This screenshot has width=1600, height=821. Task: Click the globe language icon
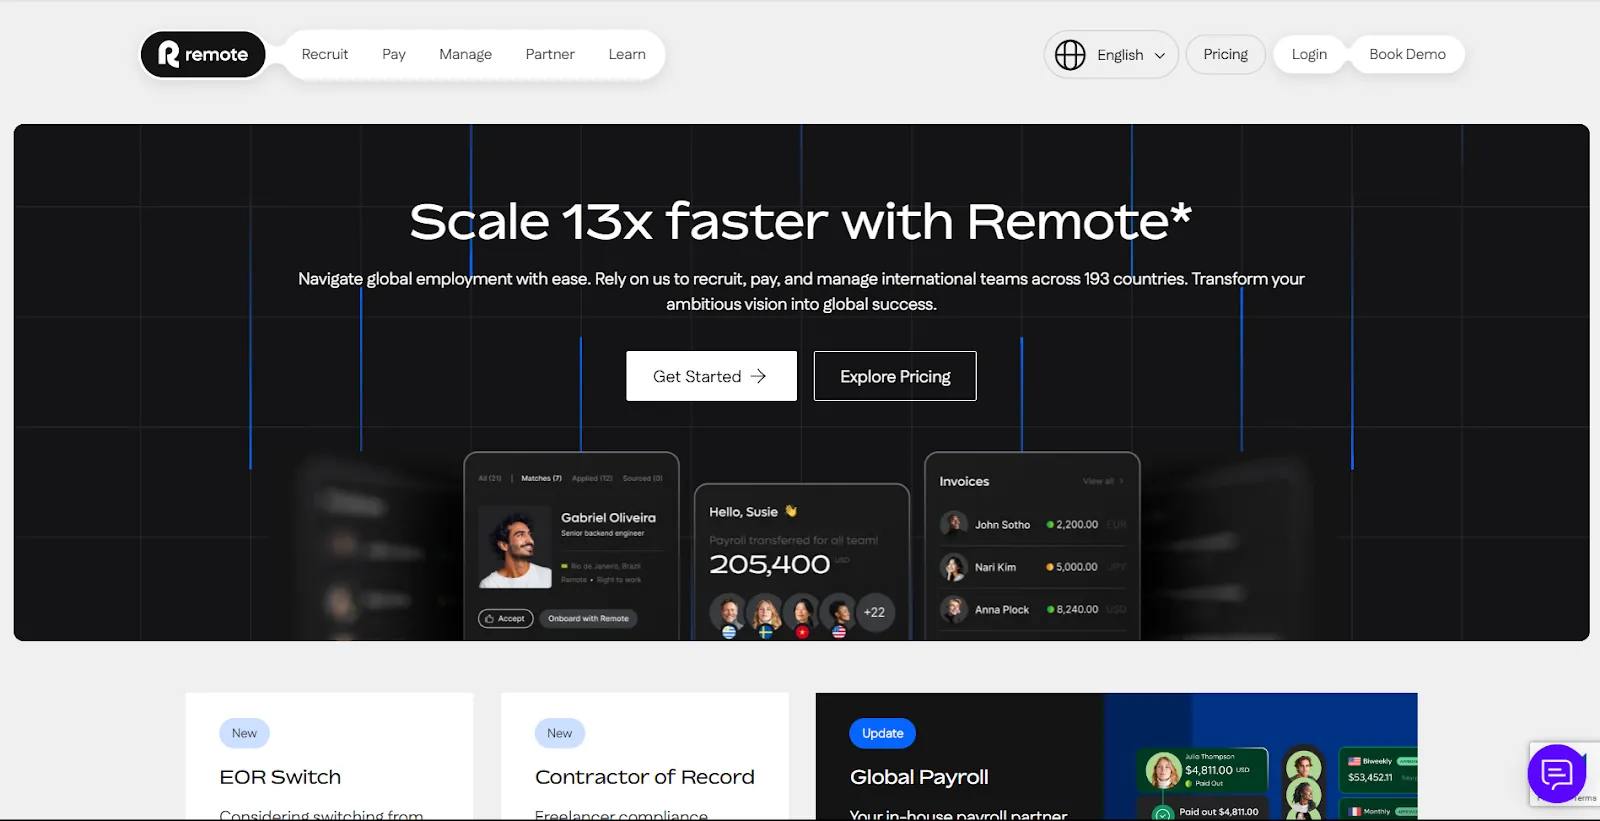click(x=1070, y=55)
